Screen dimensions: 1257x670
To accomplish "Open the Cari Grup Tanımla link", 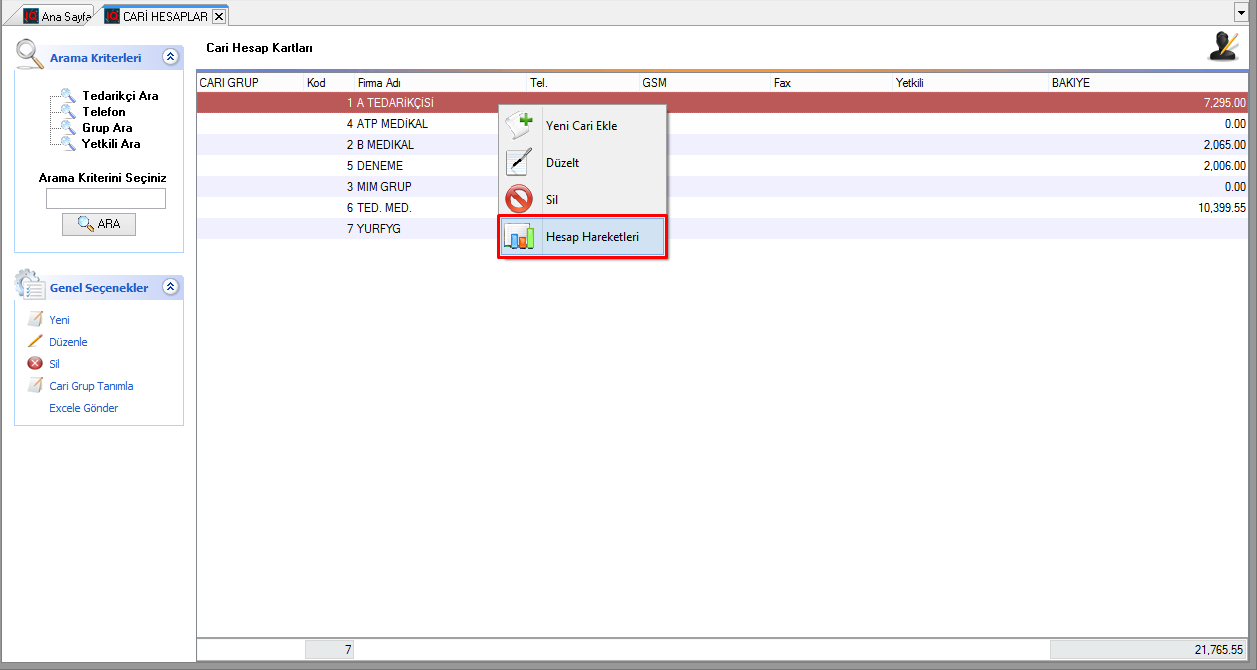I will (x=91, y=386).
